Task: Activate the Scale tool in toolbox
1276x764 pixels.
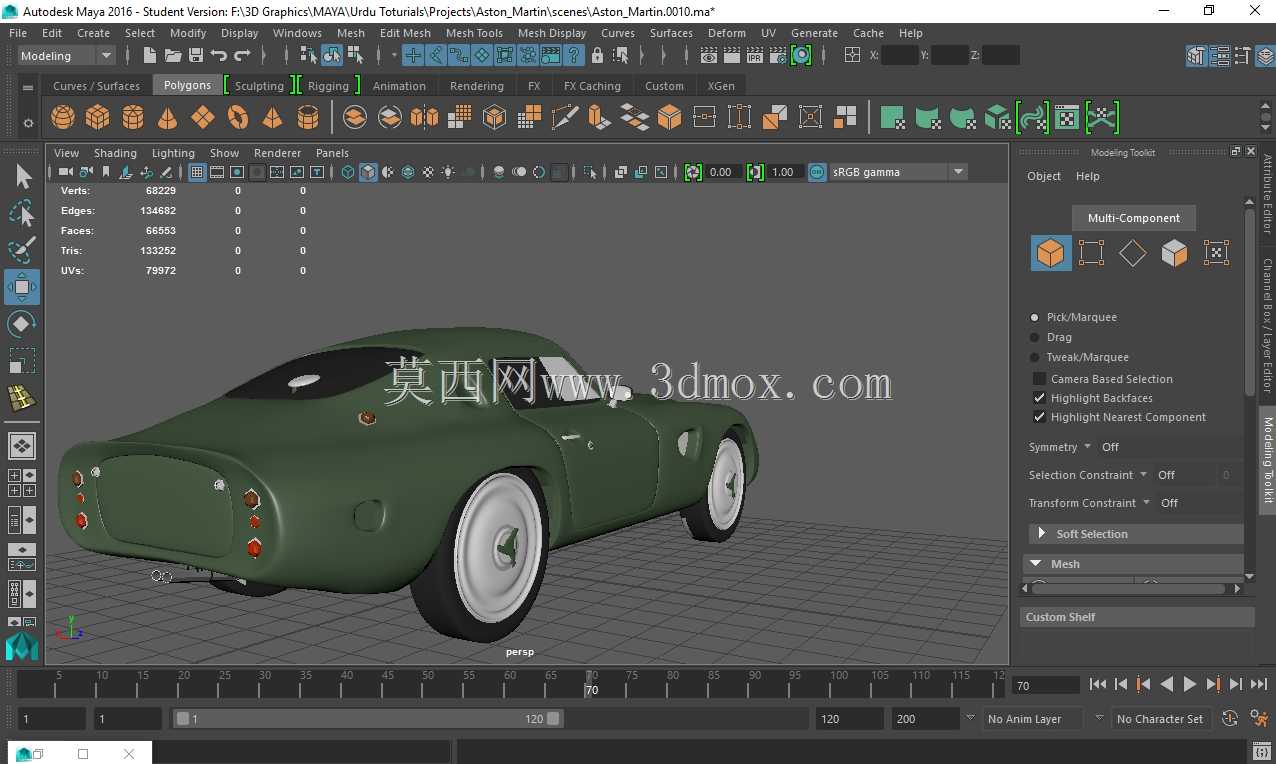Action: point(22,360)
